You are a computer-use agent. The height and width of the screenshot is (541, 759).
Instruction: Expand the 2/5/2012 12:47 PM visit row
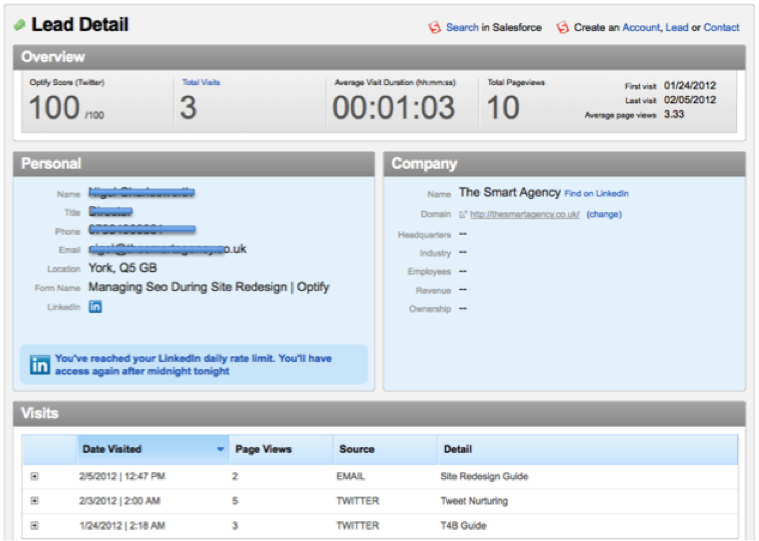[34, 476]
